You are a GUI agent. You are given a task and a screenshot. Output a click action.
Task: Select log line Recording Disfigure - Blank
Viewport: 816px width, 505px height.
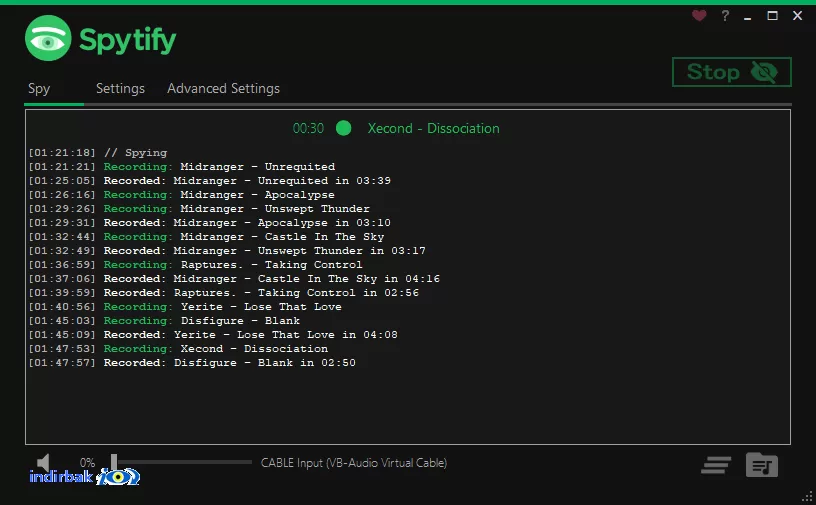click(x=164, y=321)
